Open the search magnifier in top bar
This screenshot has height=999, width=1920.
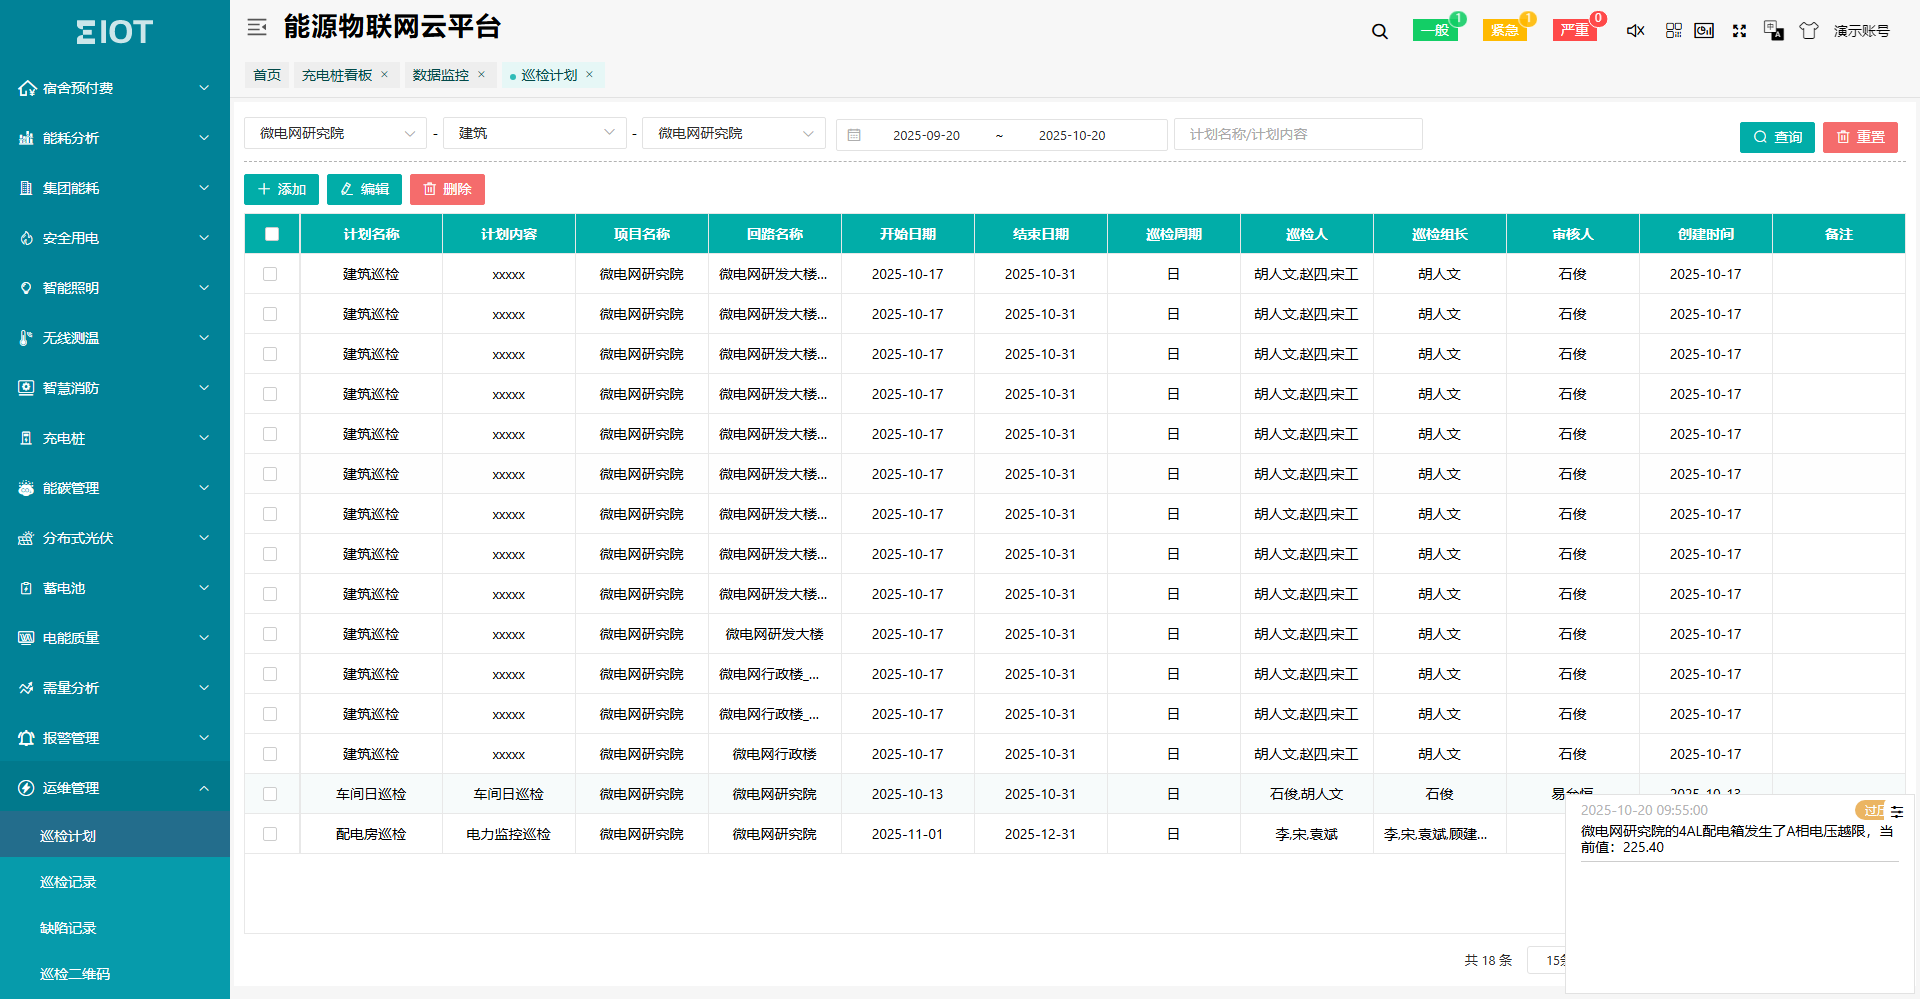pyautogui.click(x=1380, y=31)
